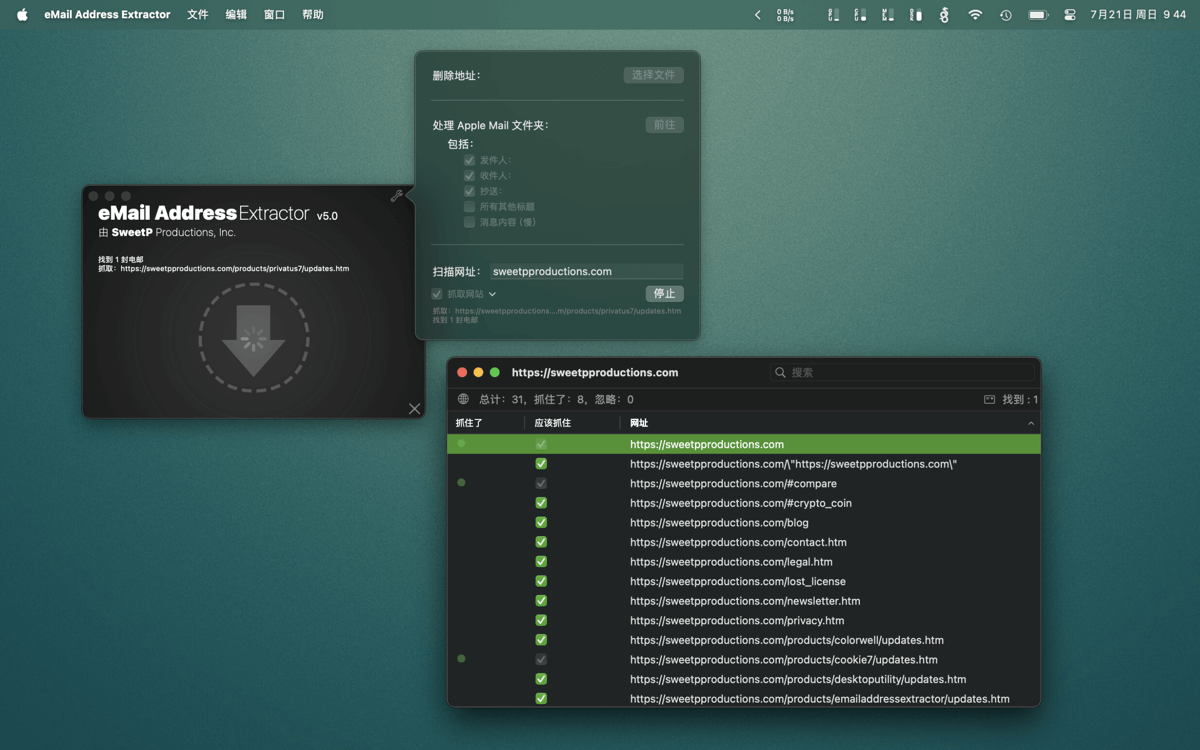Click the green crawled dot on the #compare row
Viewport: 1200px width, 750px height.
(x=461, y=483)
